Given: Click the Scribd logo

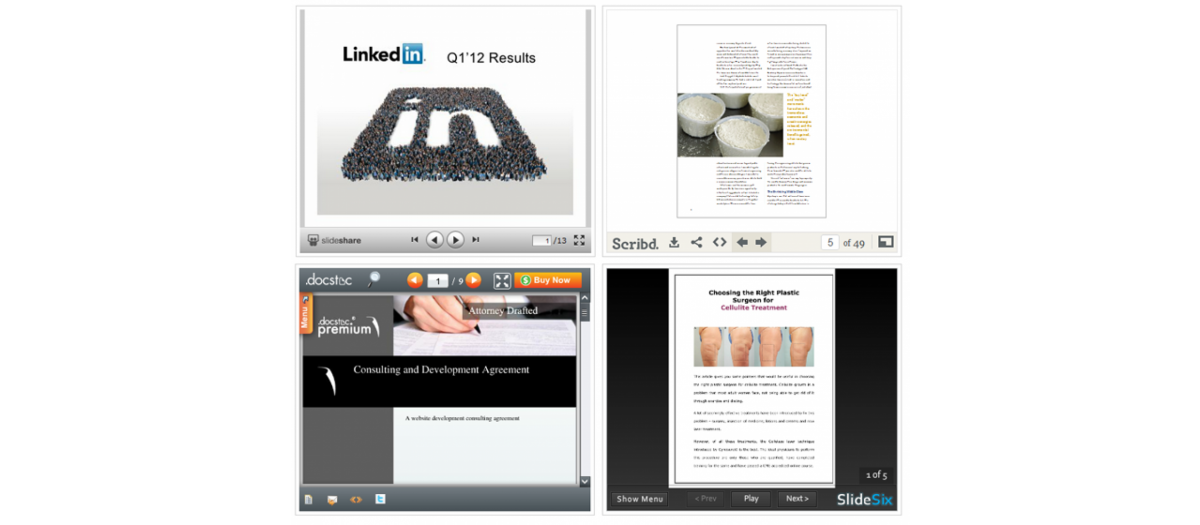Looking at the screenshot, I should coord(635,243).
